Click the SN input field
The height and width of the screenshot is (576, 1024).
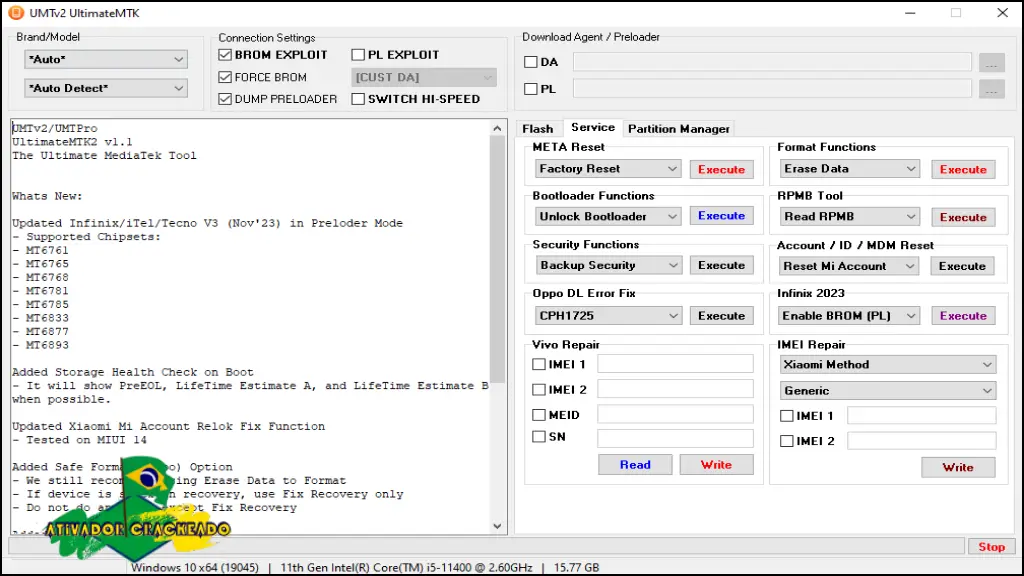pyautogui.click(x=675, y=438)
